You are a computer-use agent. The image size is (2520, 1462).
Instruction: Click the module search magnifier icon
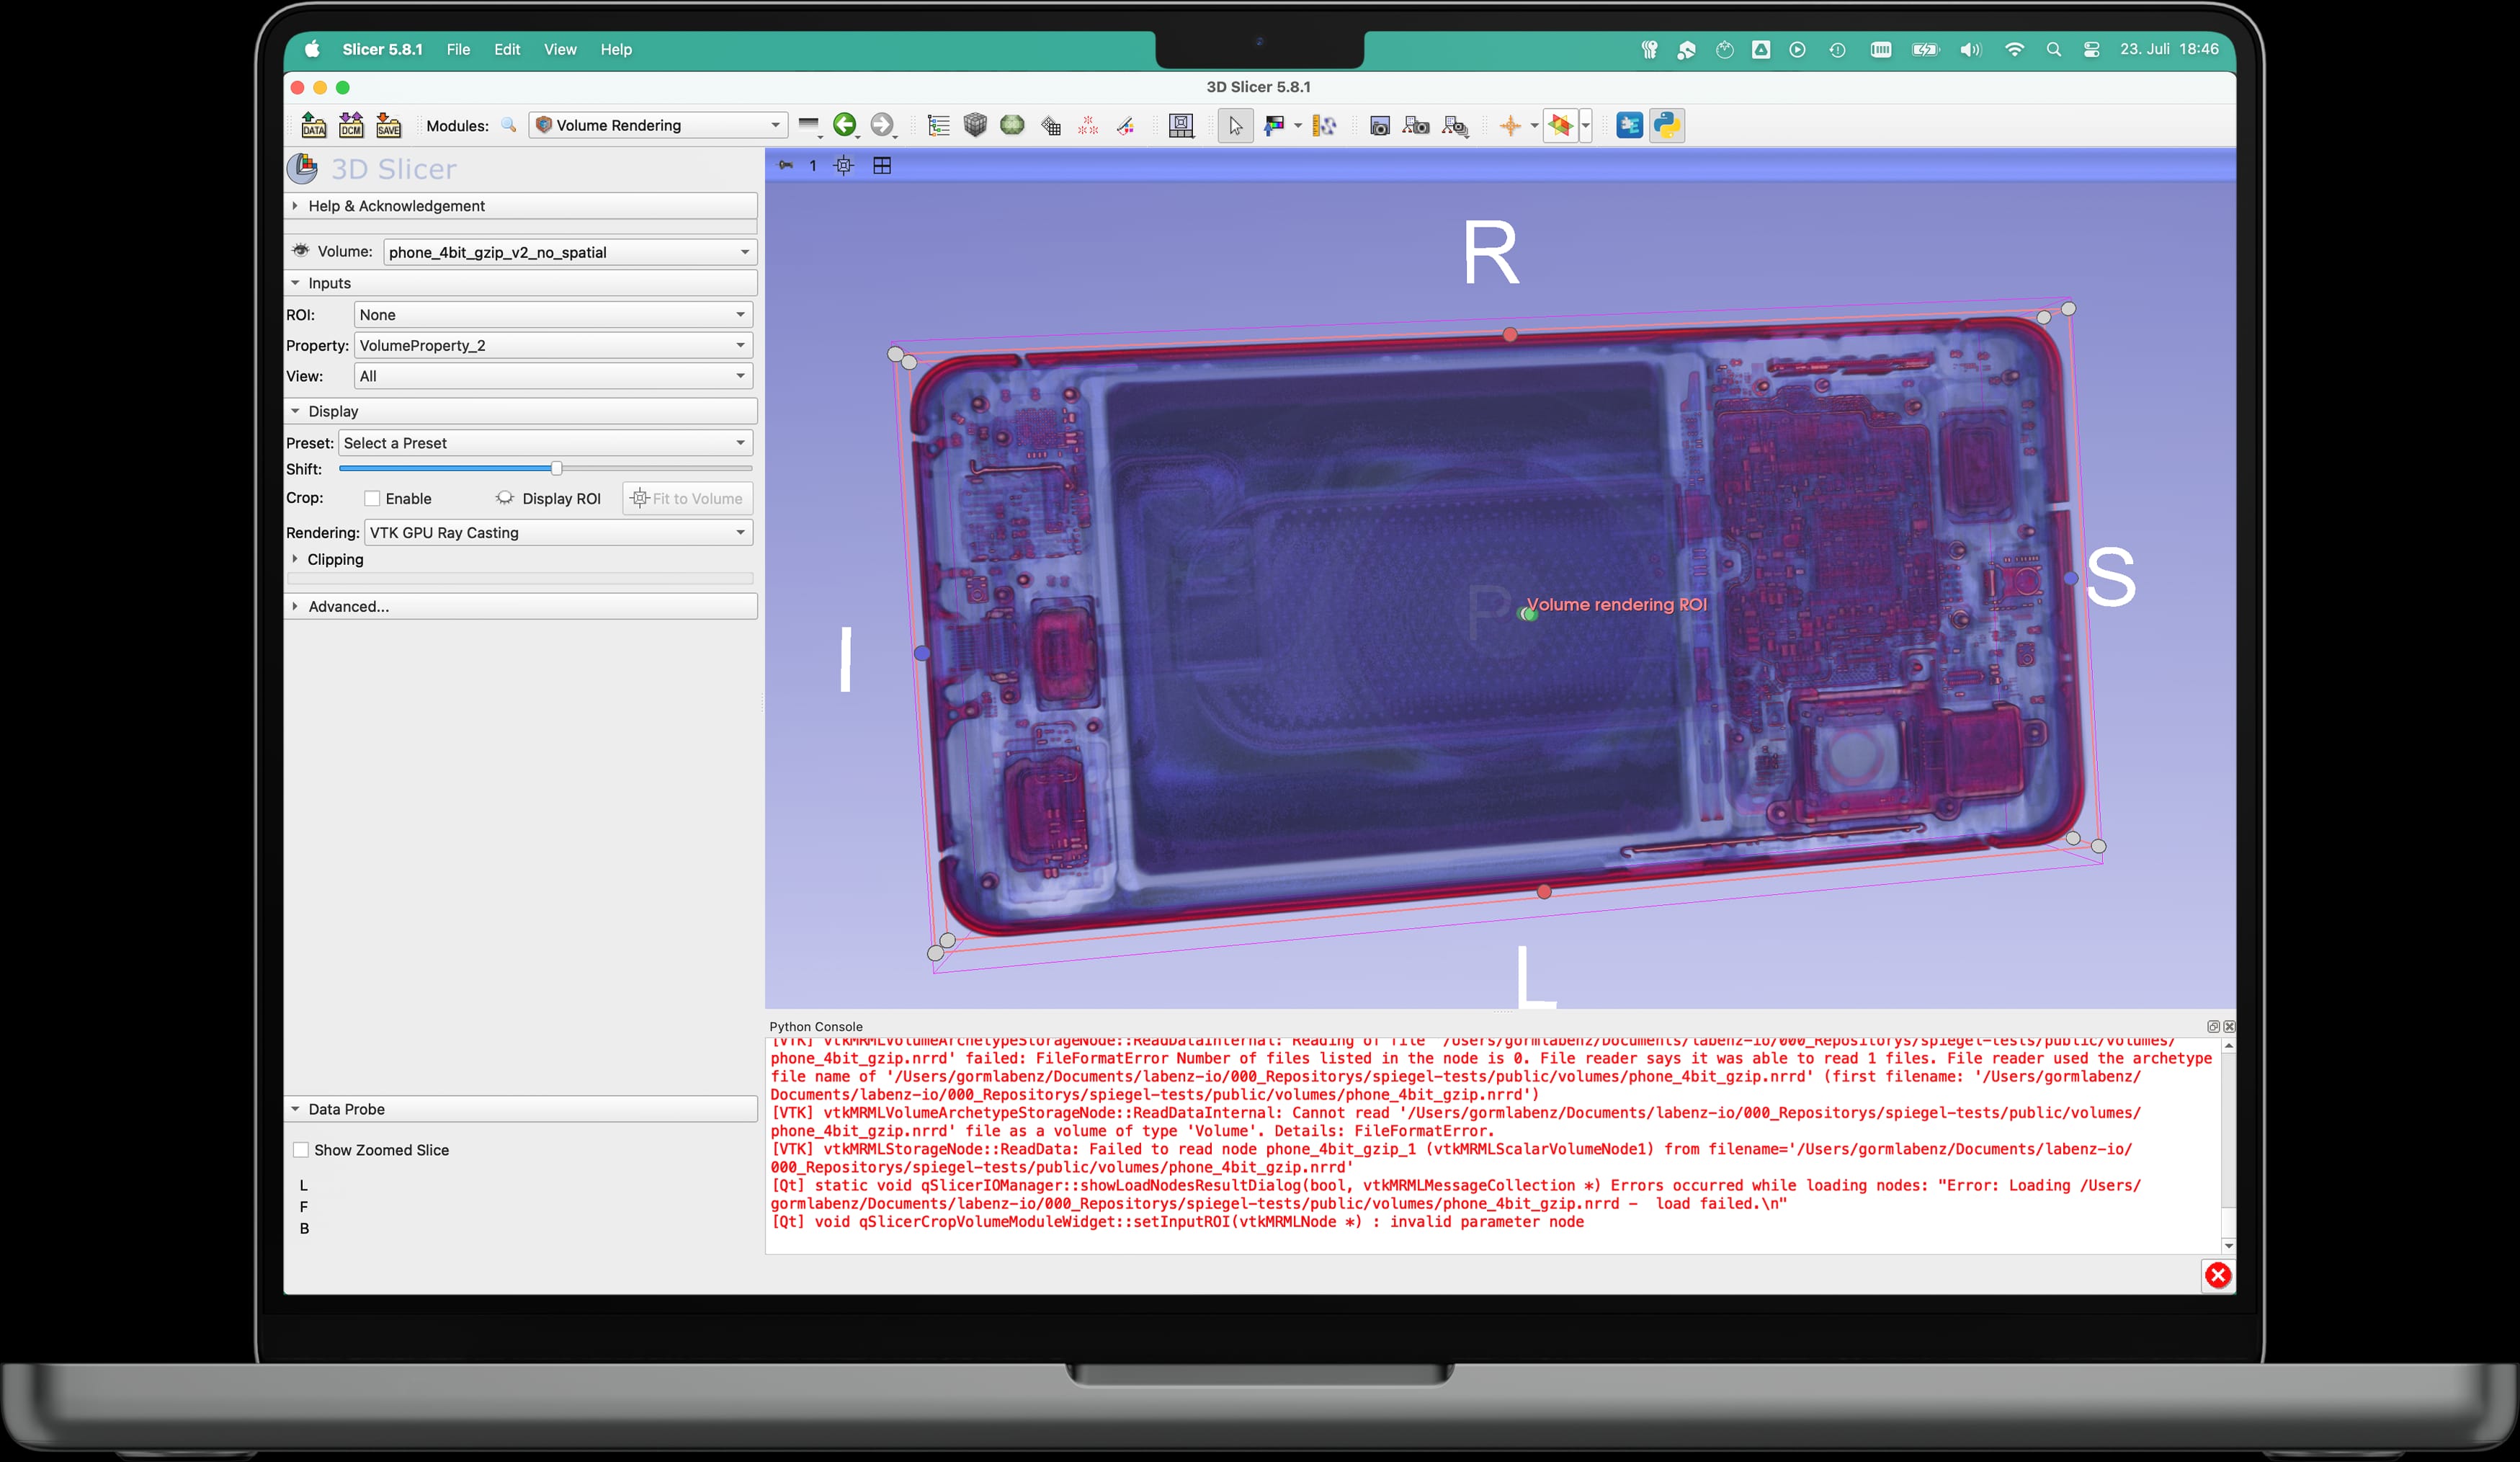[x=509, y=125]
